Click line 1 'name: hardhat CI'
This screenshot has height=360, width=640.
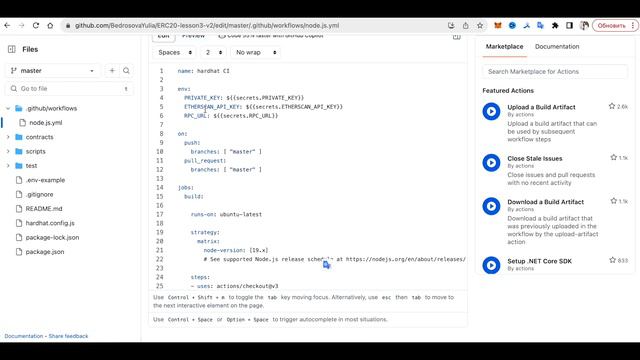(x=203, y=71)
